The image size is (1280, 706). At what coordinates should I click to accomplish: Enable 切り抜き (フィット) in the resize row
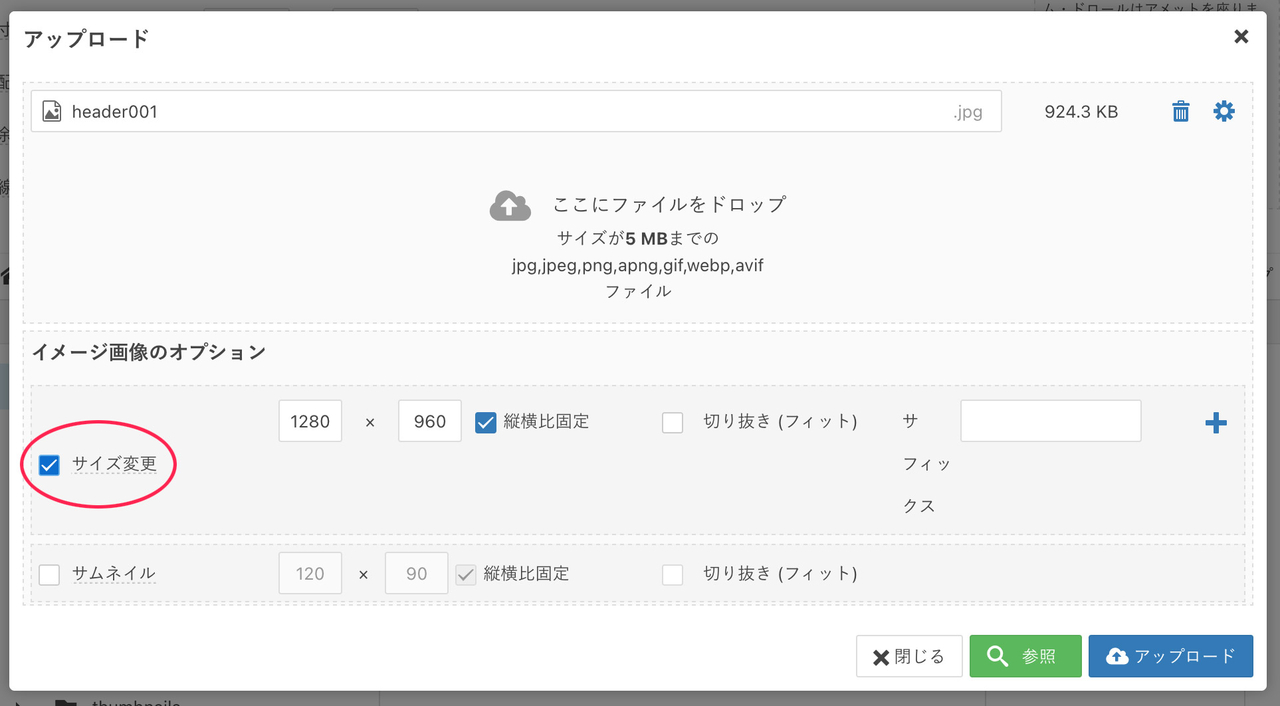[673, 422]
